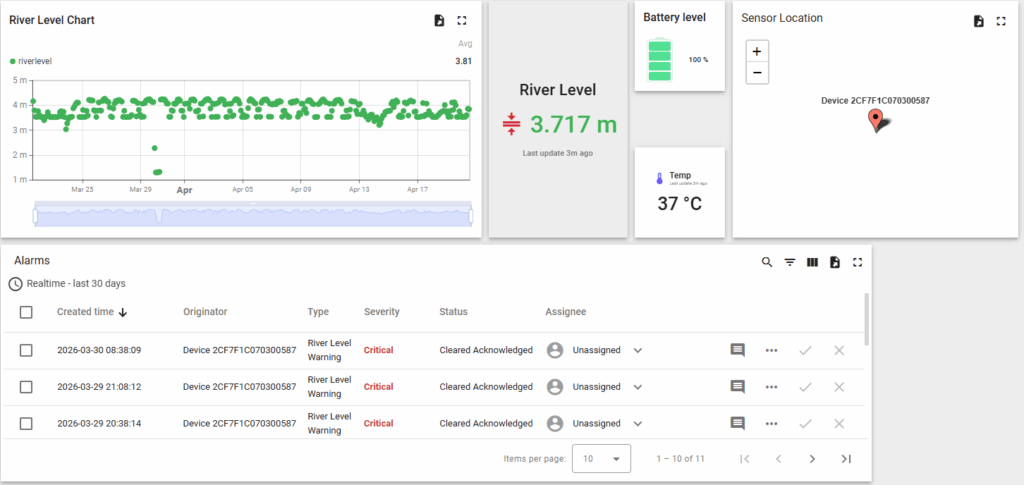This screenshot has height=485, width=1024.
Task: Sort alarms by Created time column
Action: point(91,312)
